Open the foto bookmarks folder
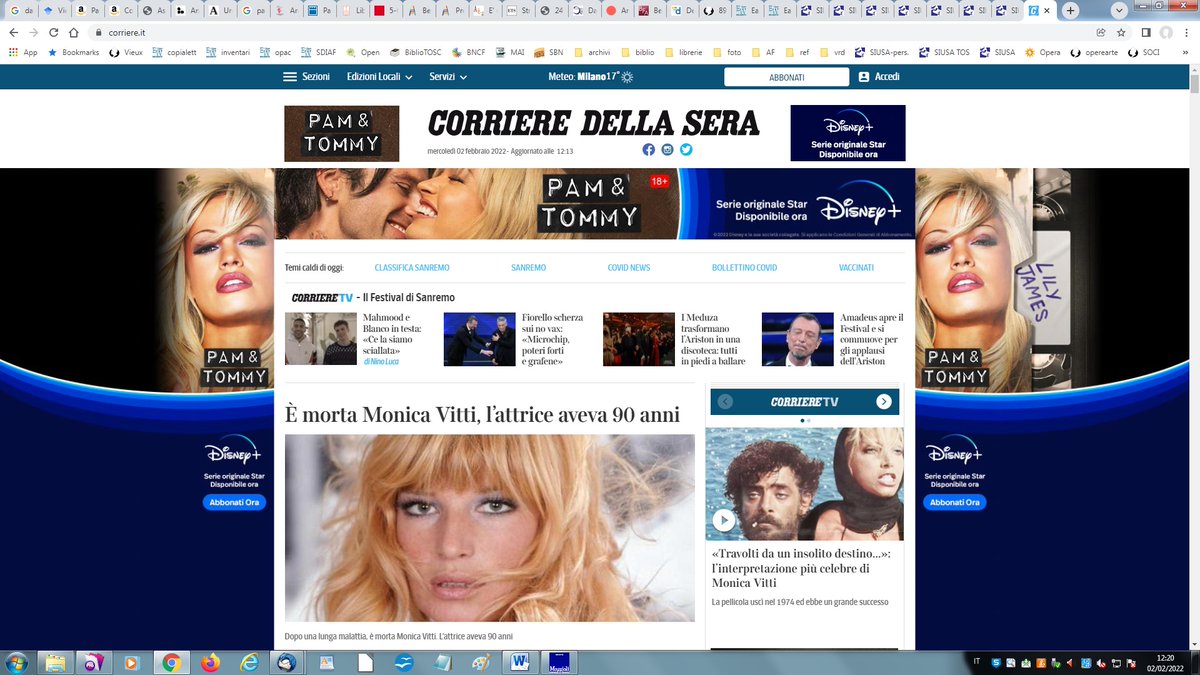 coord(727,52)
